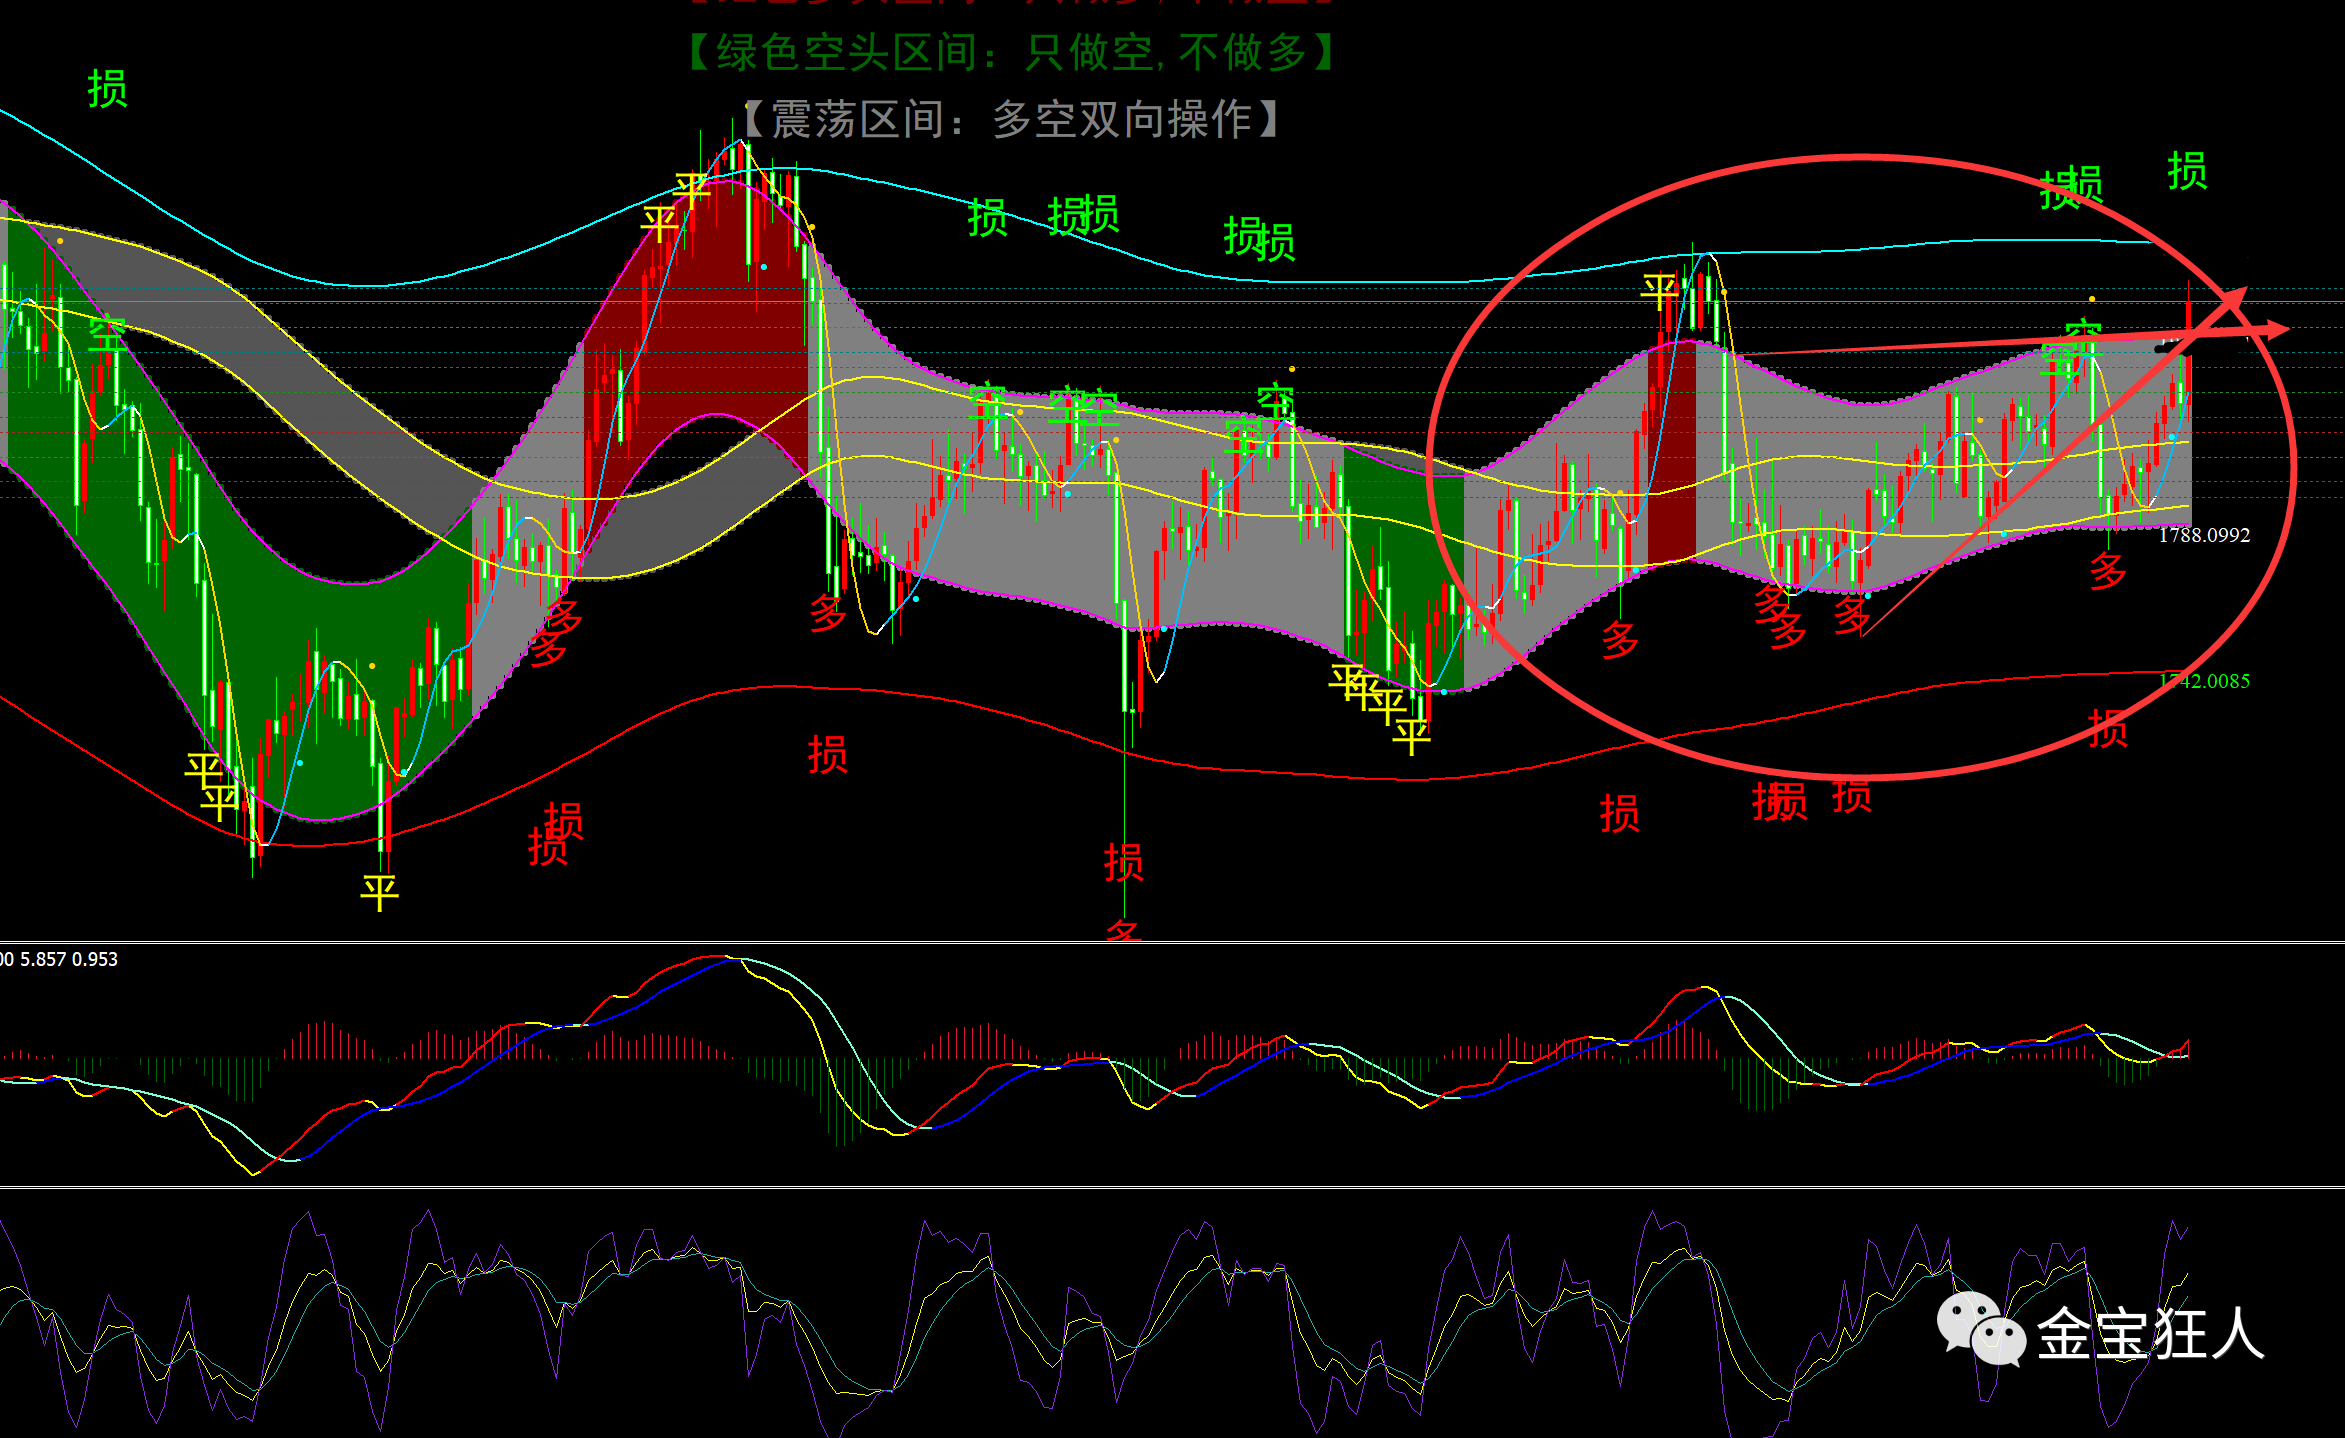Click the red 多 marker left of the dip at 828
Screen dimensions: 2345x1438
point(827,612)
